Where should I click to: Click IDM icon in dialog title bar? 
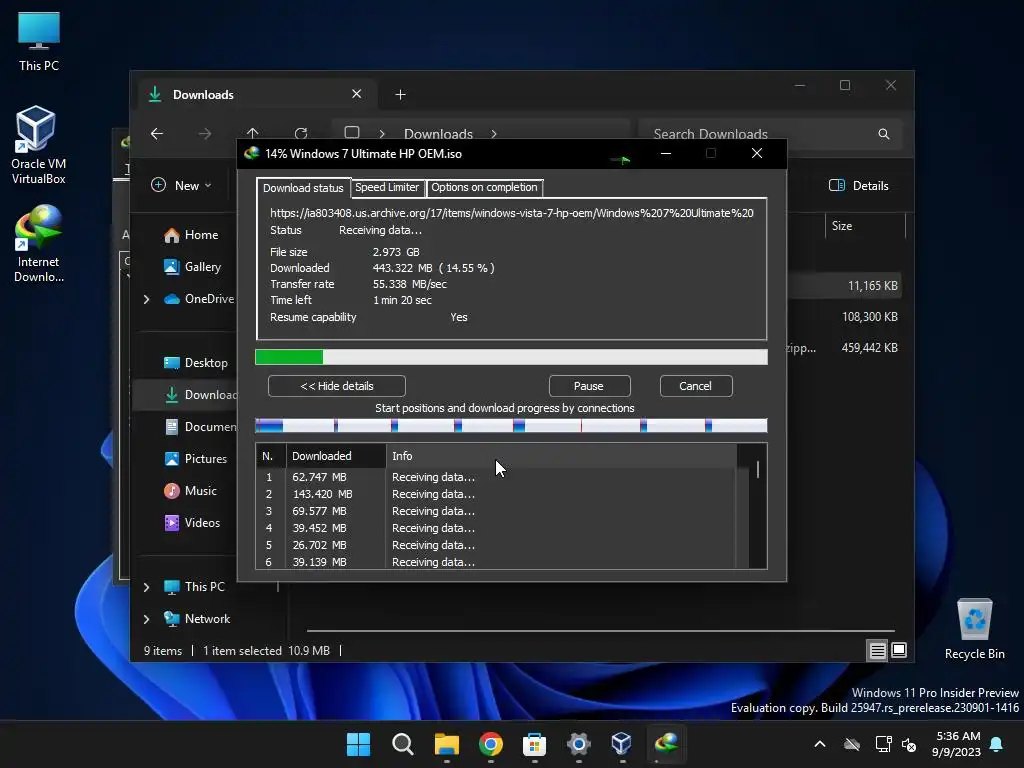pos(251,153)
